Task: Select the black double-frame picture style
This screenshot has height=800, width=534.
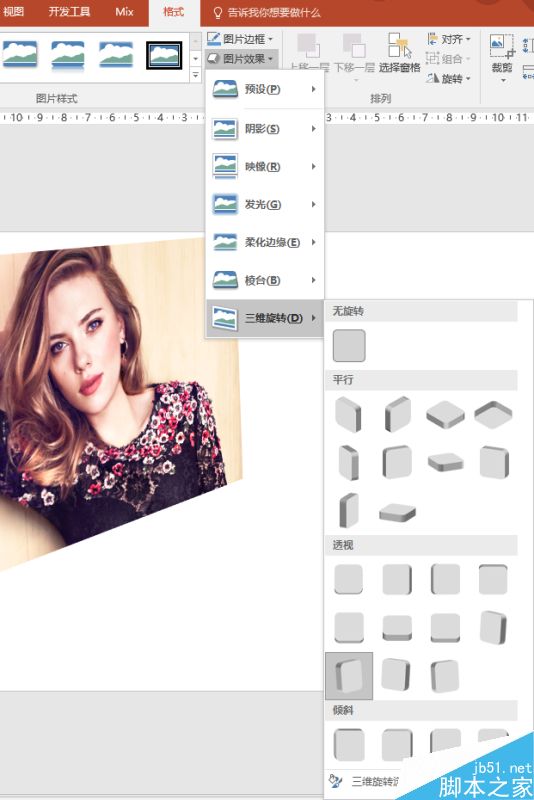Action: pos(164,55)
